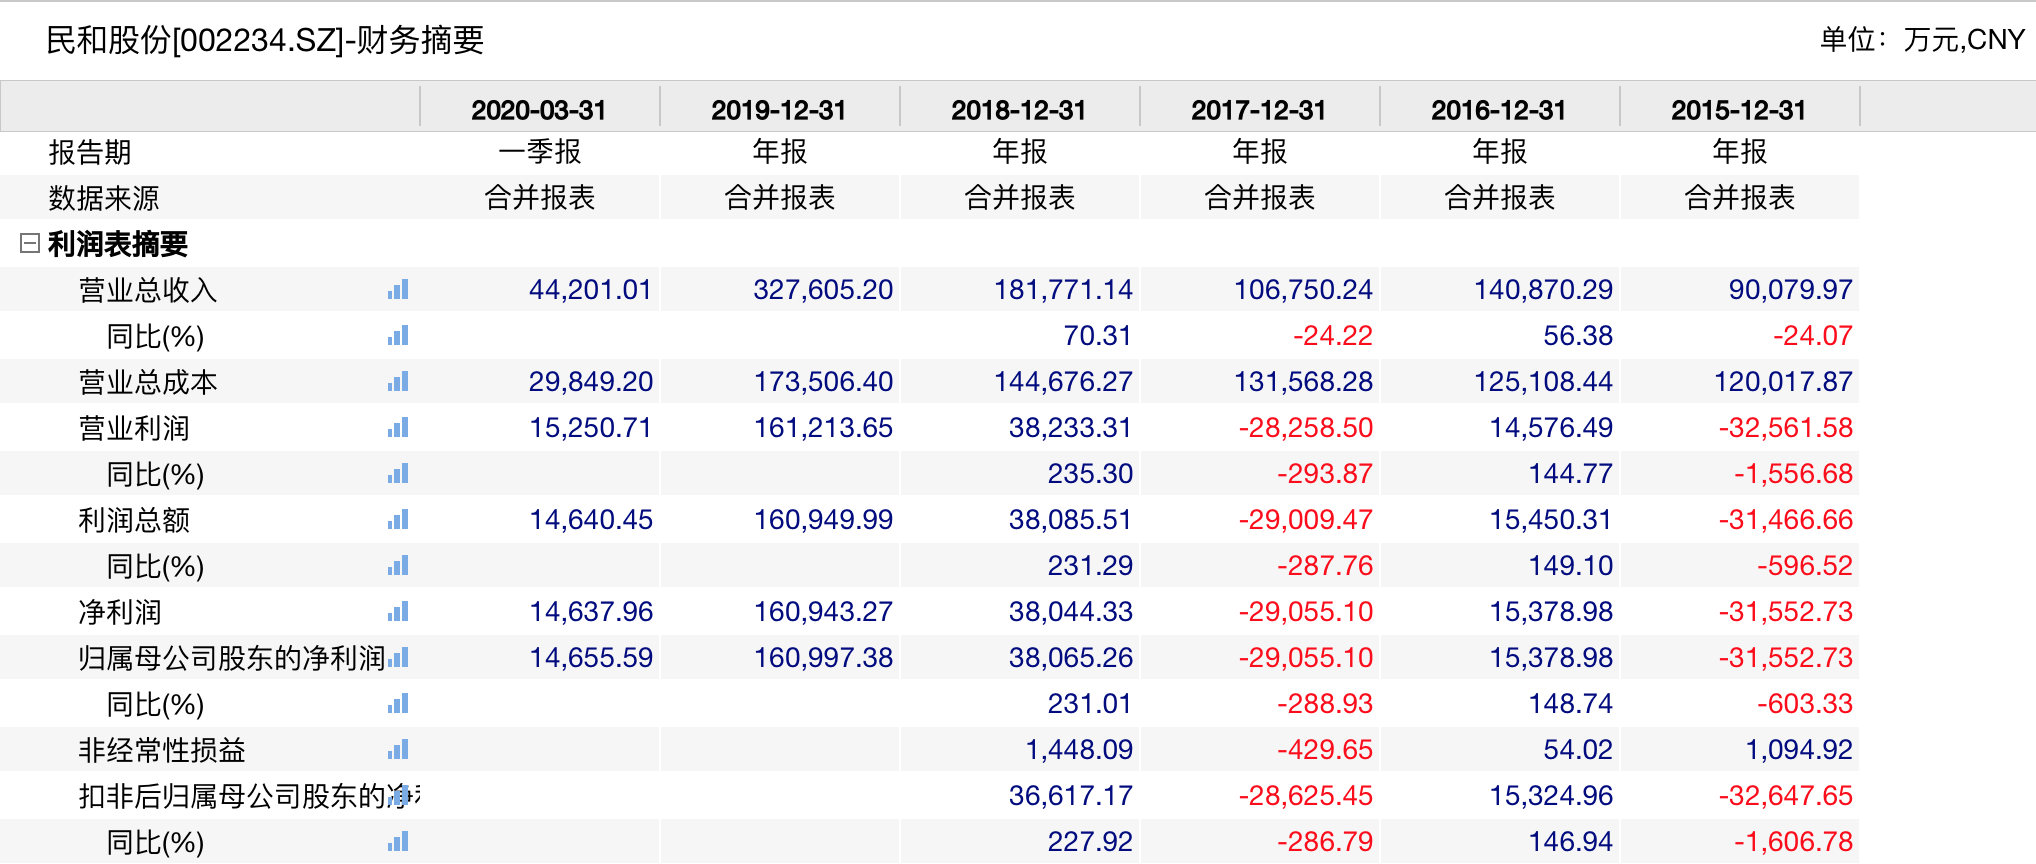Click revenue value 327,605.20
This screenshot has height=864, width=2036.
[x=823, y=290]
